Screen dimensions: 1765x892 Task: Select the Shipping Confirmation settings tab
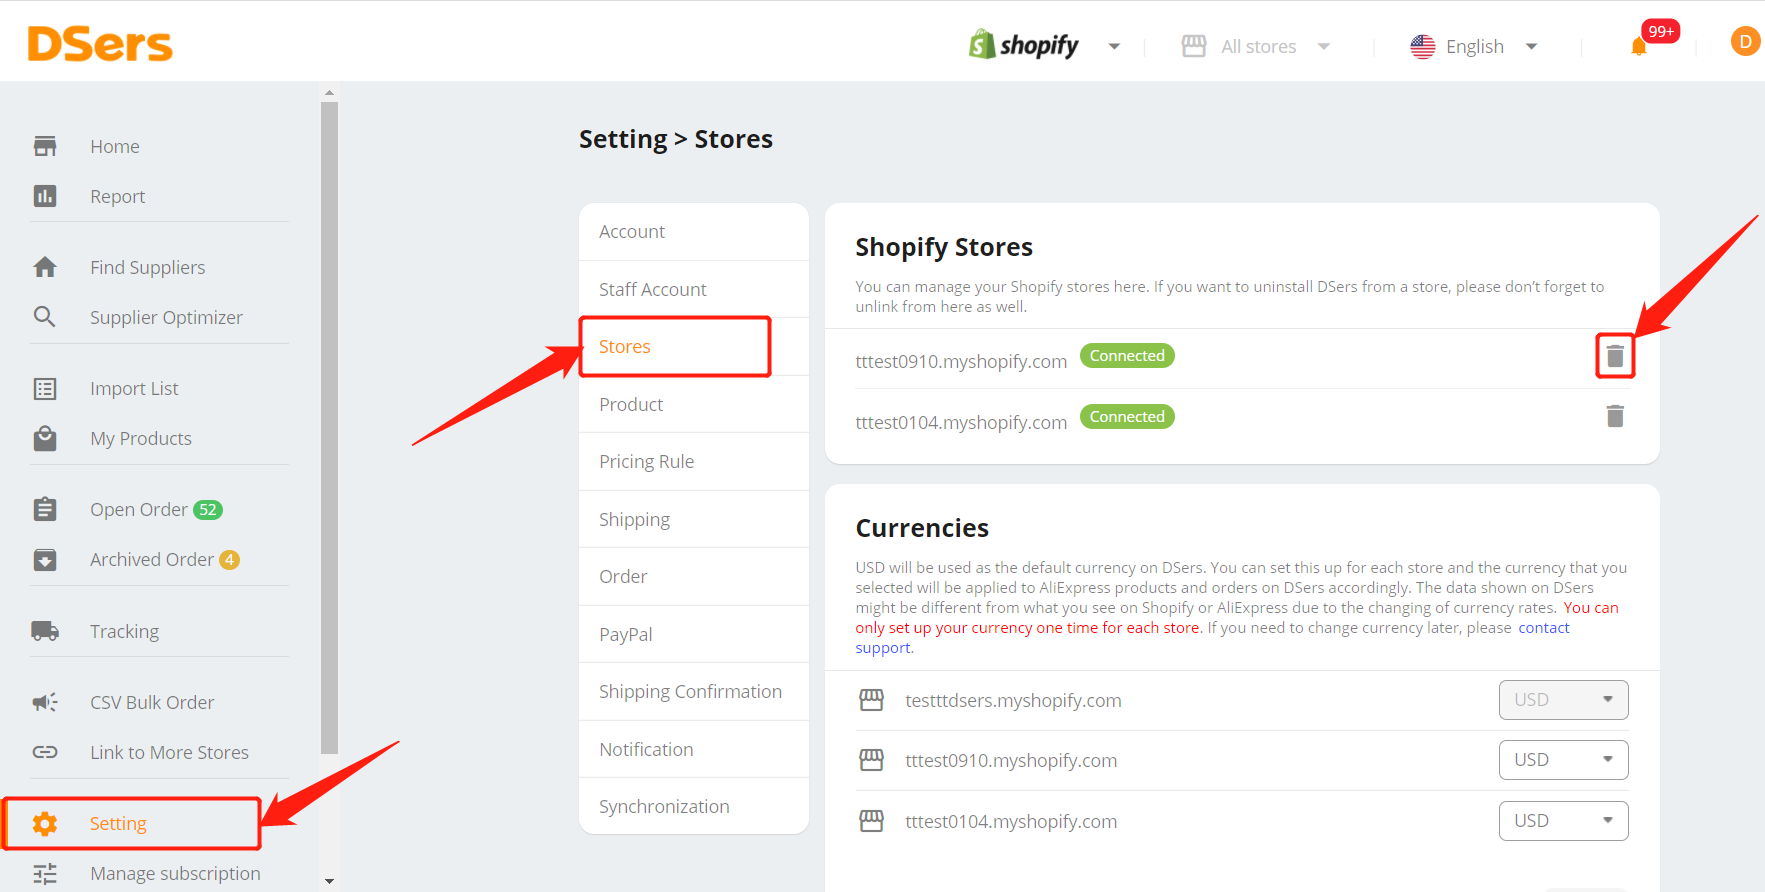[x=694, y=691]
